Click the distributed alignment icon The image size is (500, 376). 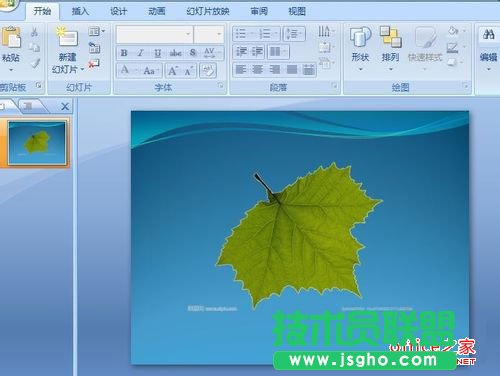coord(309,70)
